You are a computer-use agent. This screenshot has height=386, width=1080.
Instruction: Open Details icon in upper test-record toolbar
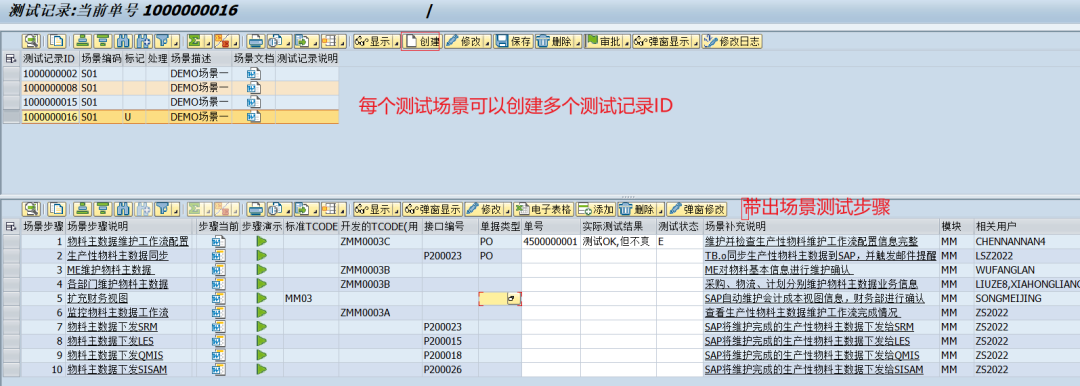tap(32, 41)
